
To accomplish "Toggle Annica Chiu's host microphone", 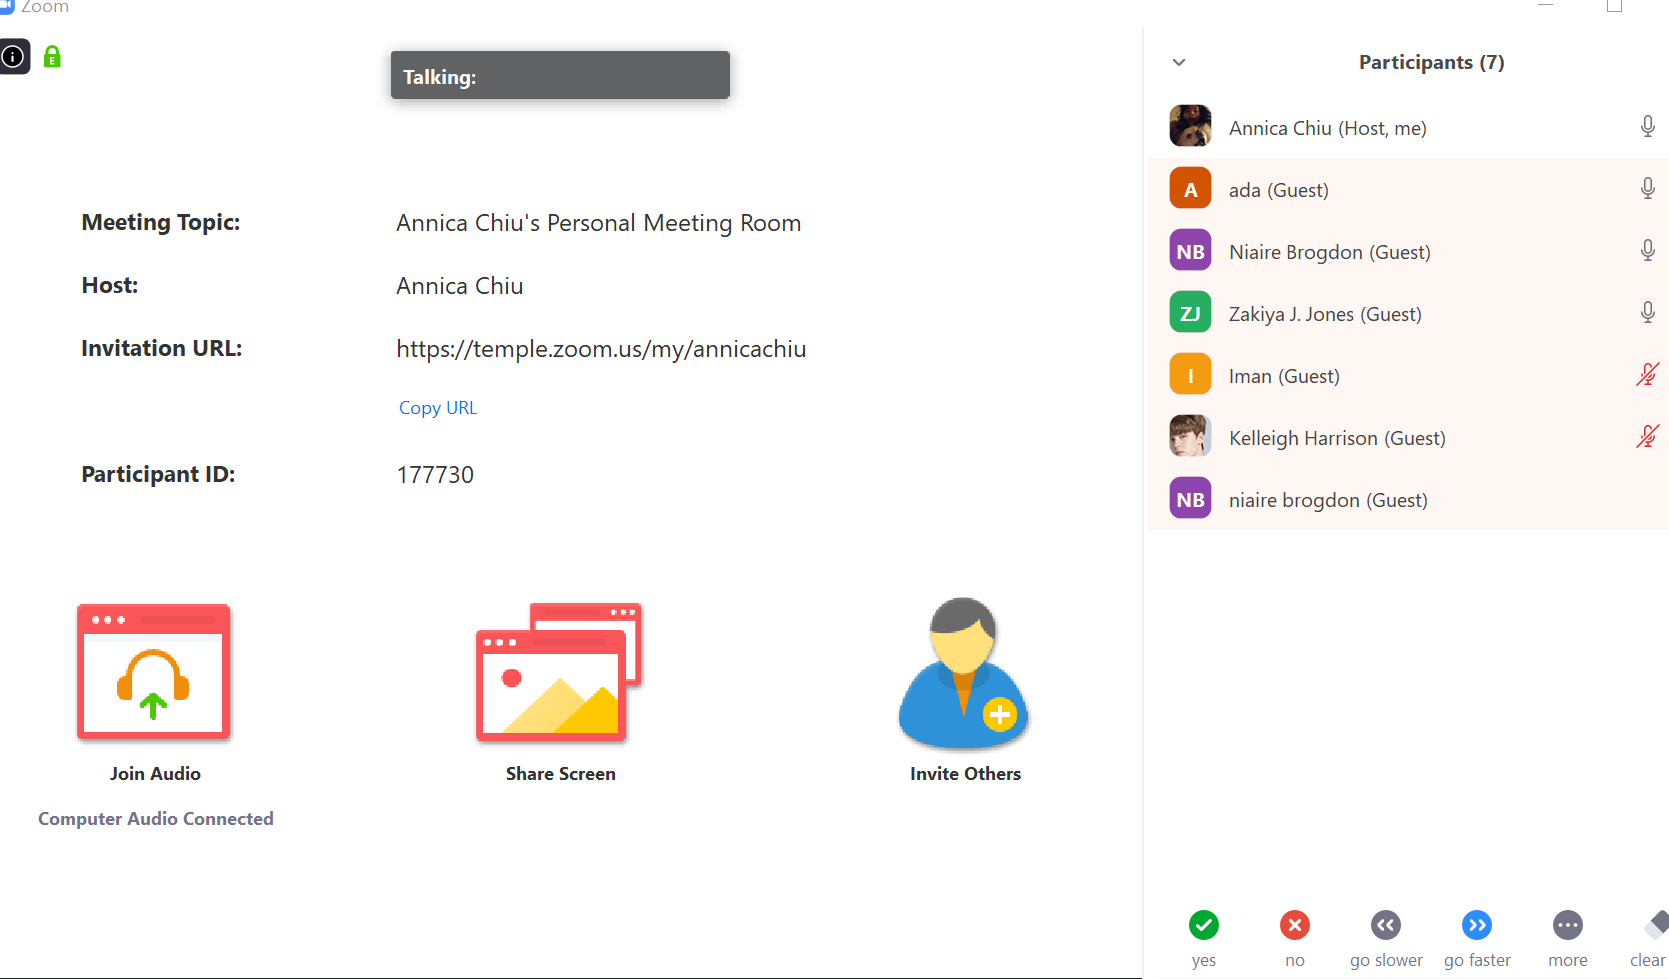I will 1647,127.
